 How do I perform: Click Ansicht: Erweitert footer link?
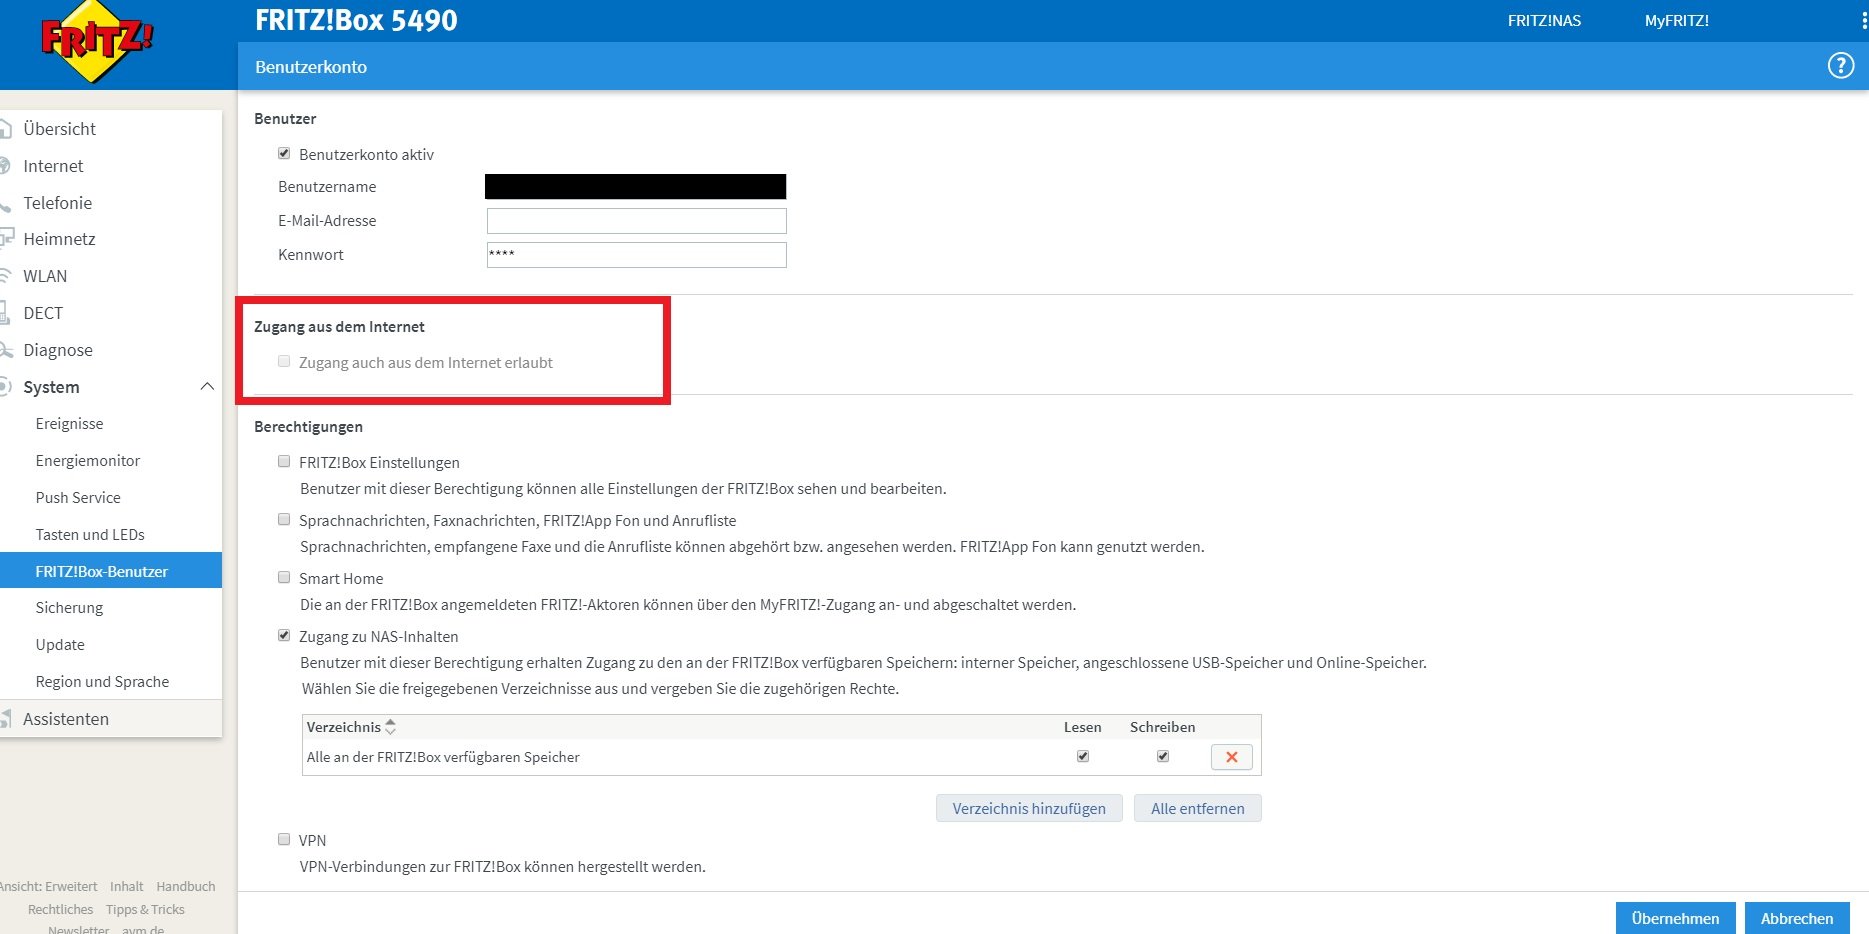49,886
